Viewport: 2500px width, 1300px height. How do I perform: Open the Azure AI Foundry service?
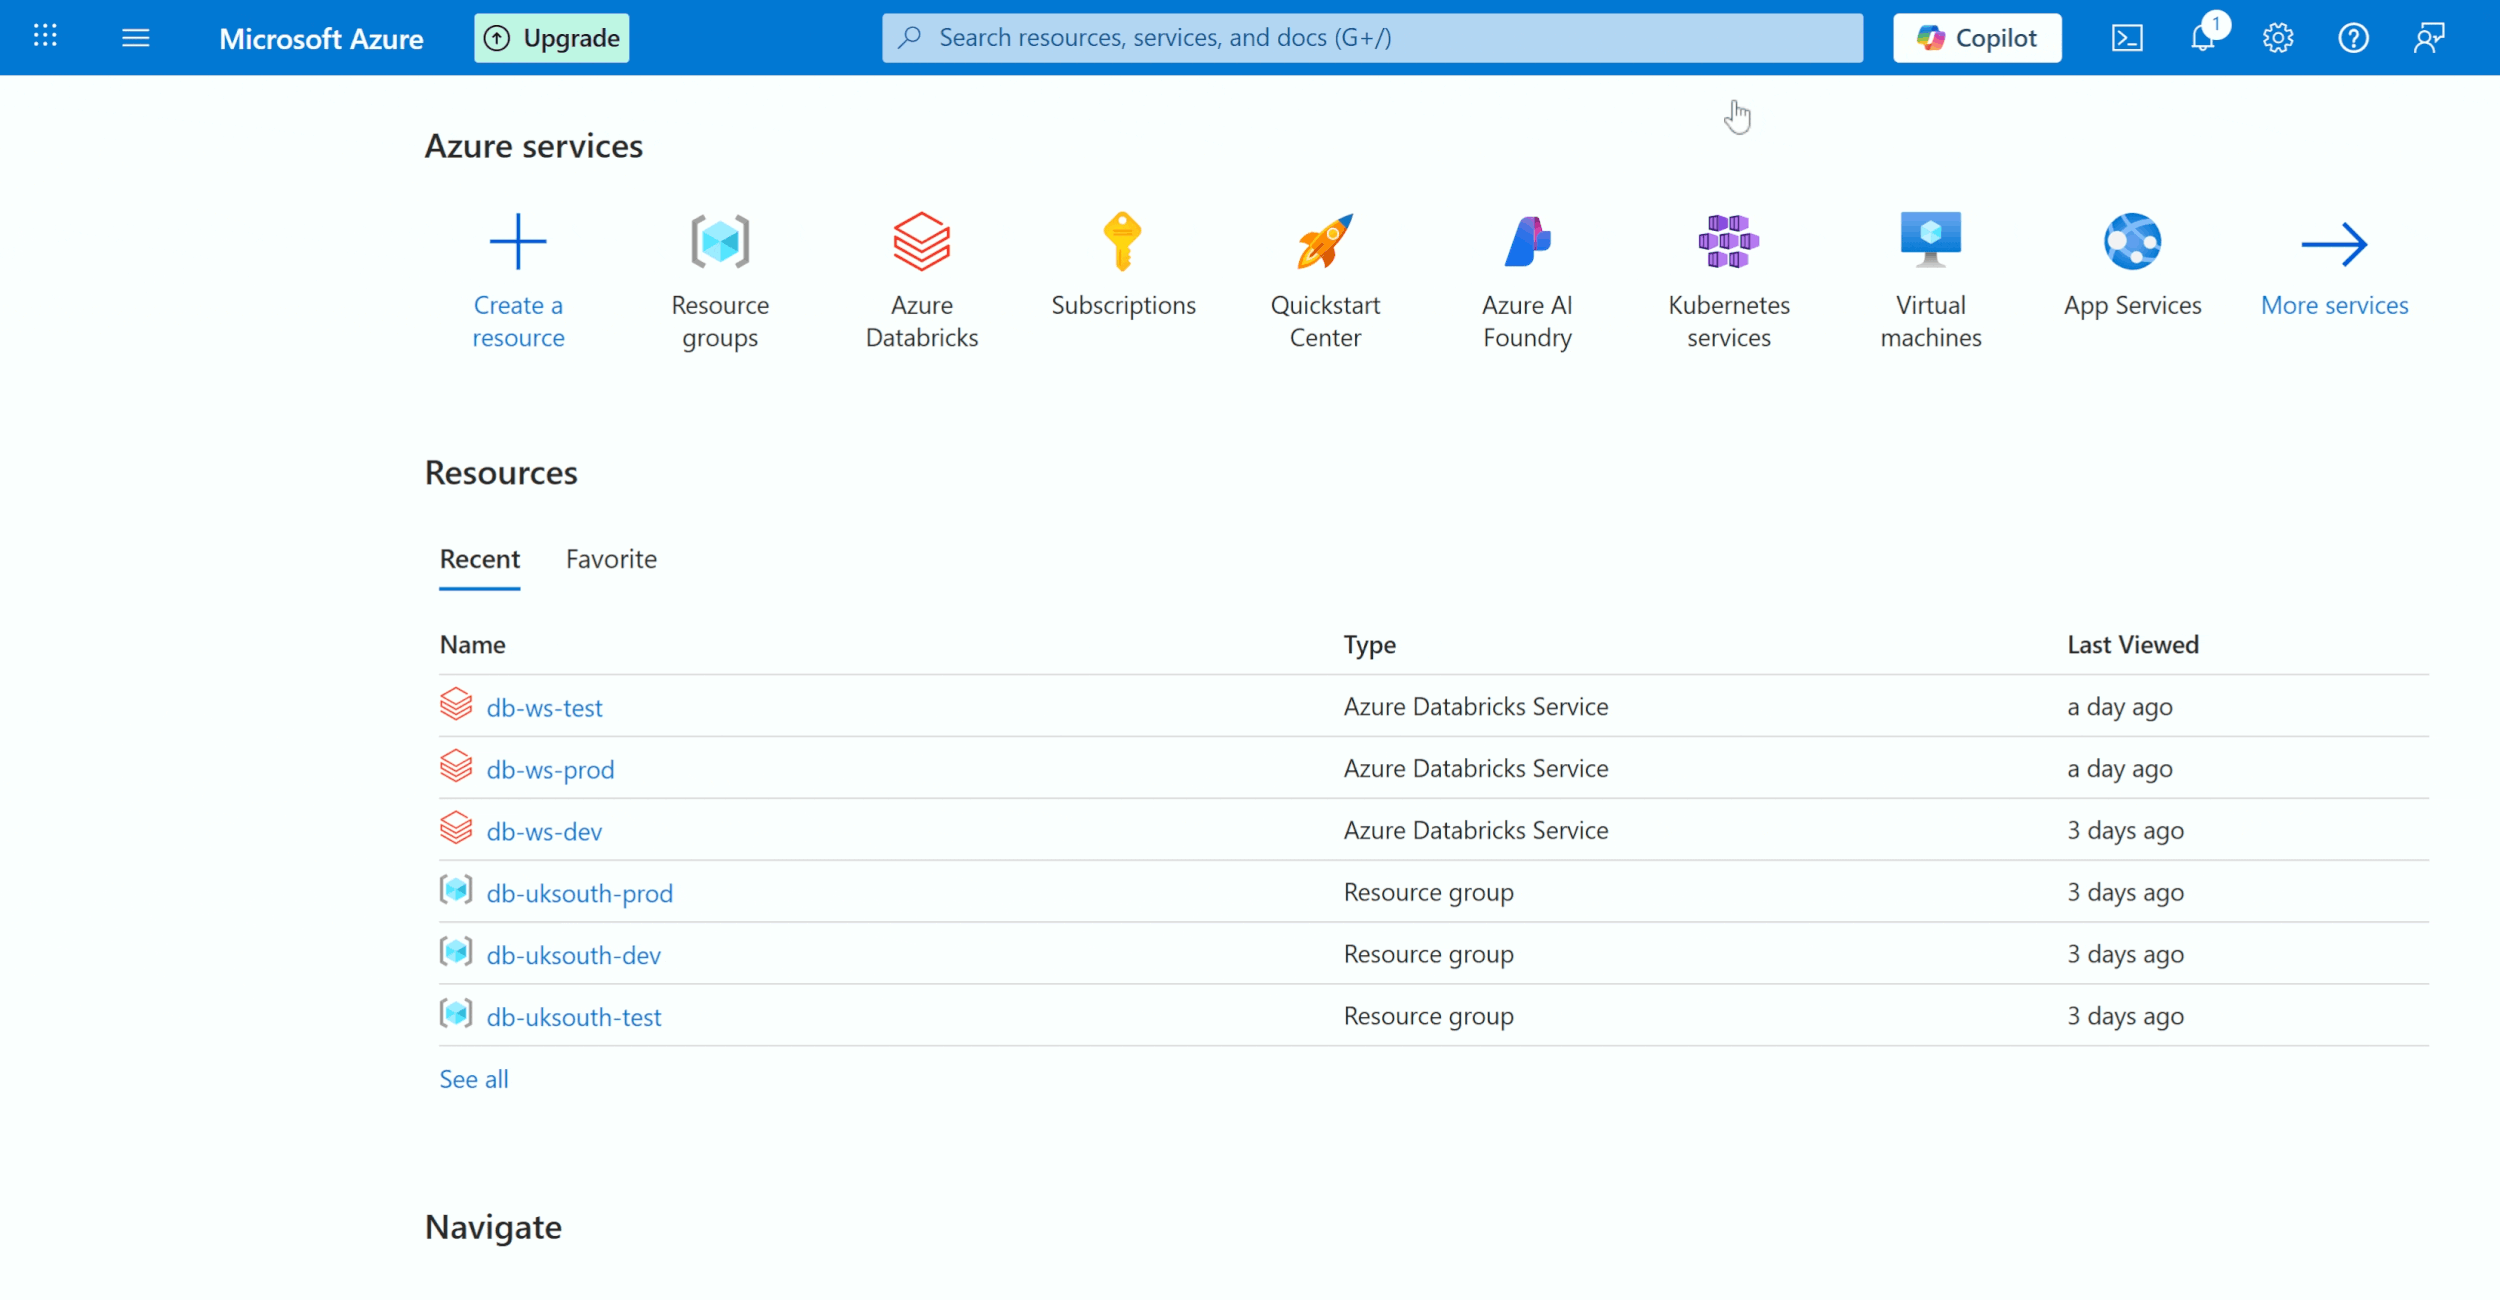[1526, 241]
